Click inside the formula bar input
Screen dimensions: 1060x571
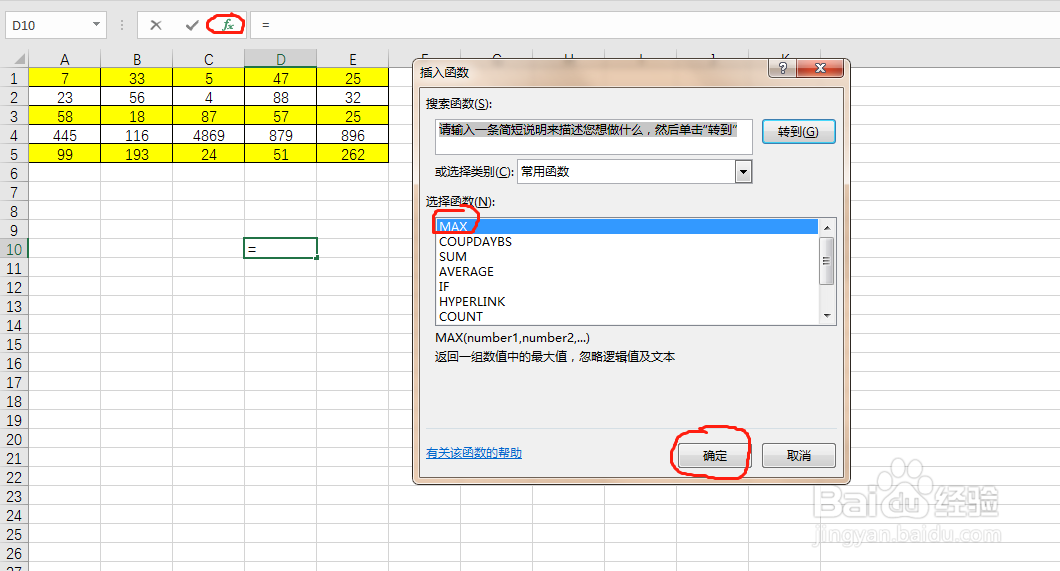[x=654, y=25]
